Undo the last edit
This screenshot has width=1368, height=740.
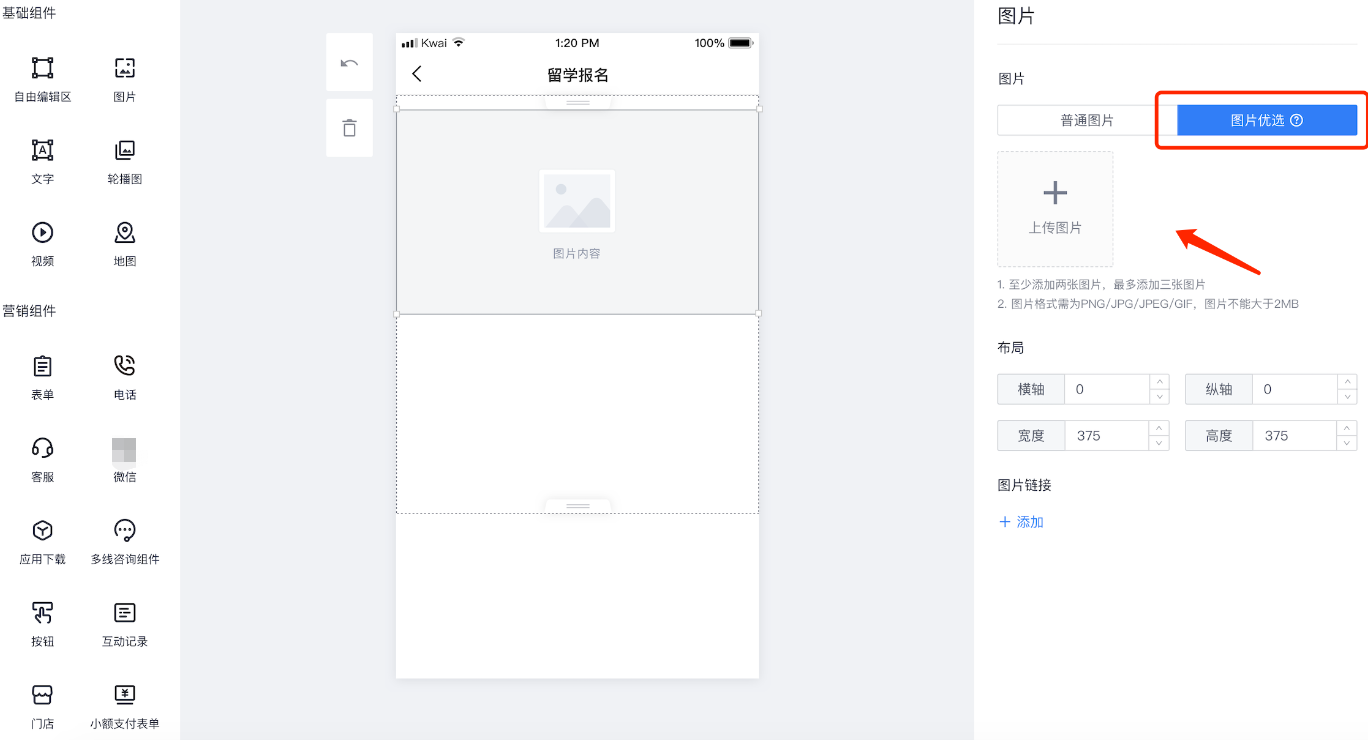(x=349, y=62)
